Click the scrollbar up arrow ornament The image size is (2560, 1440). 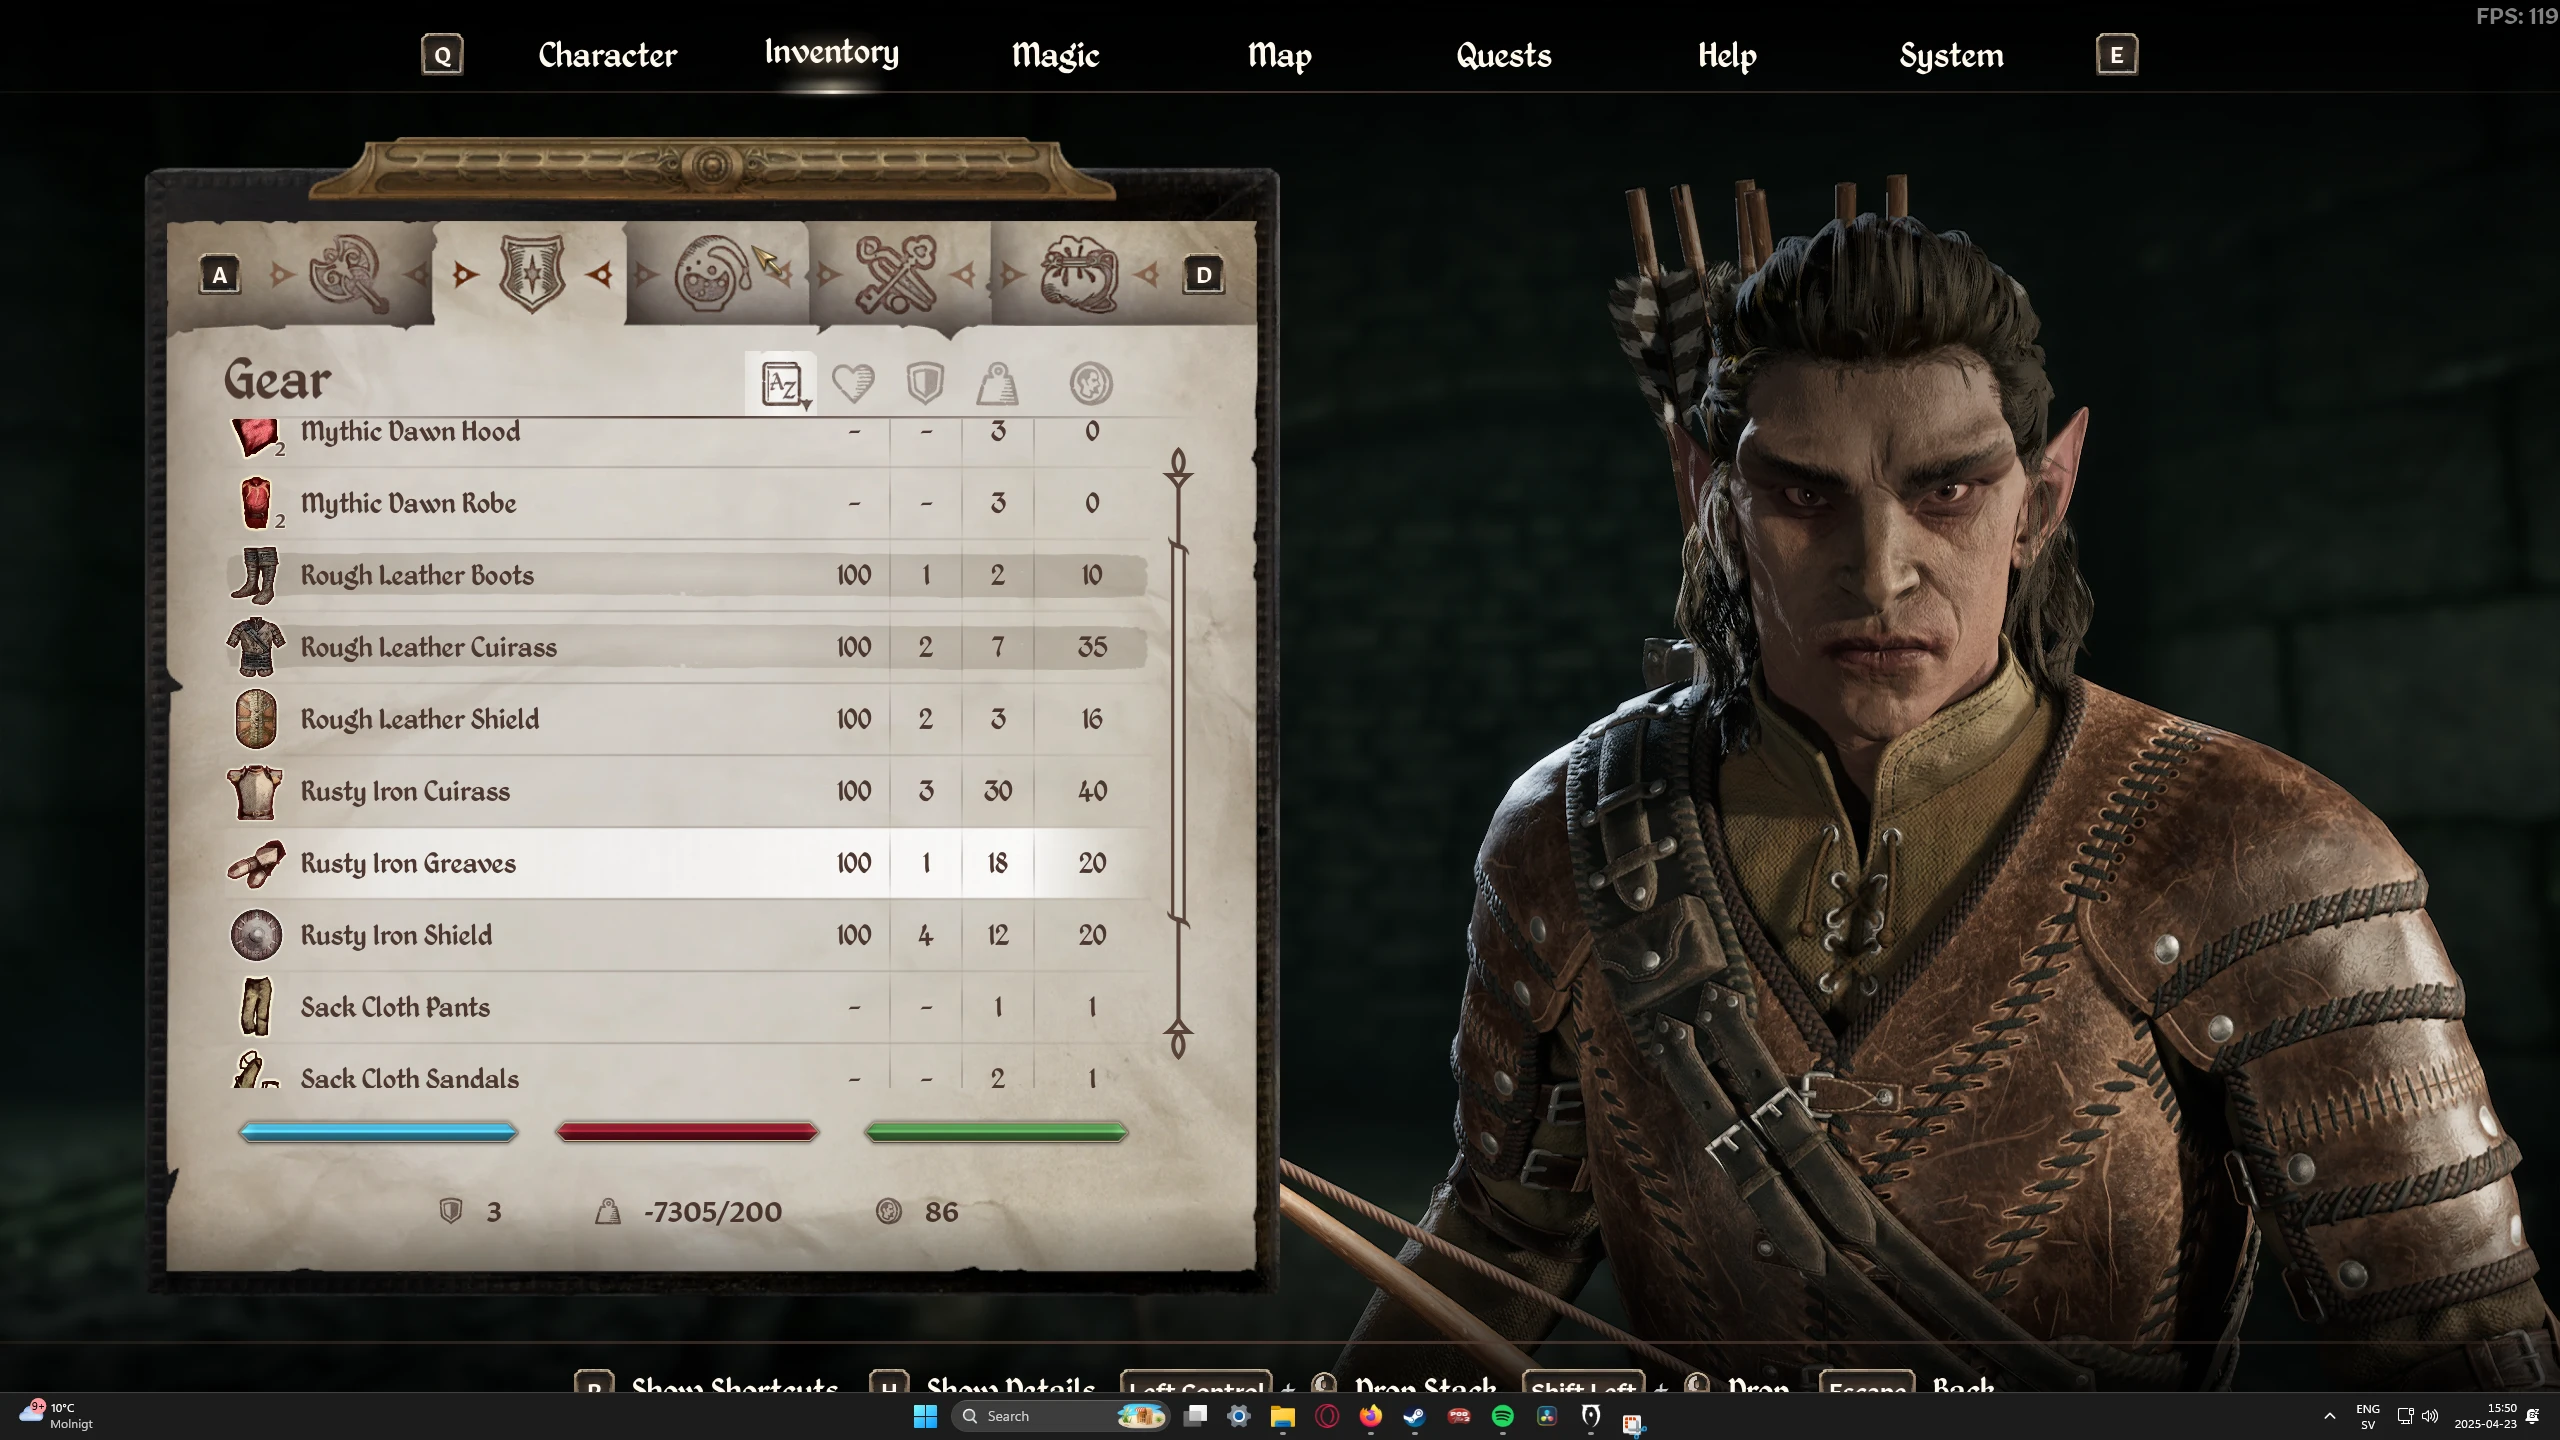click(x=1178, y=467)
